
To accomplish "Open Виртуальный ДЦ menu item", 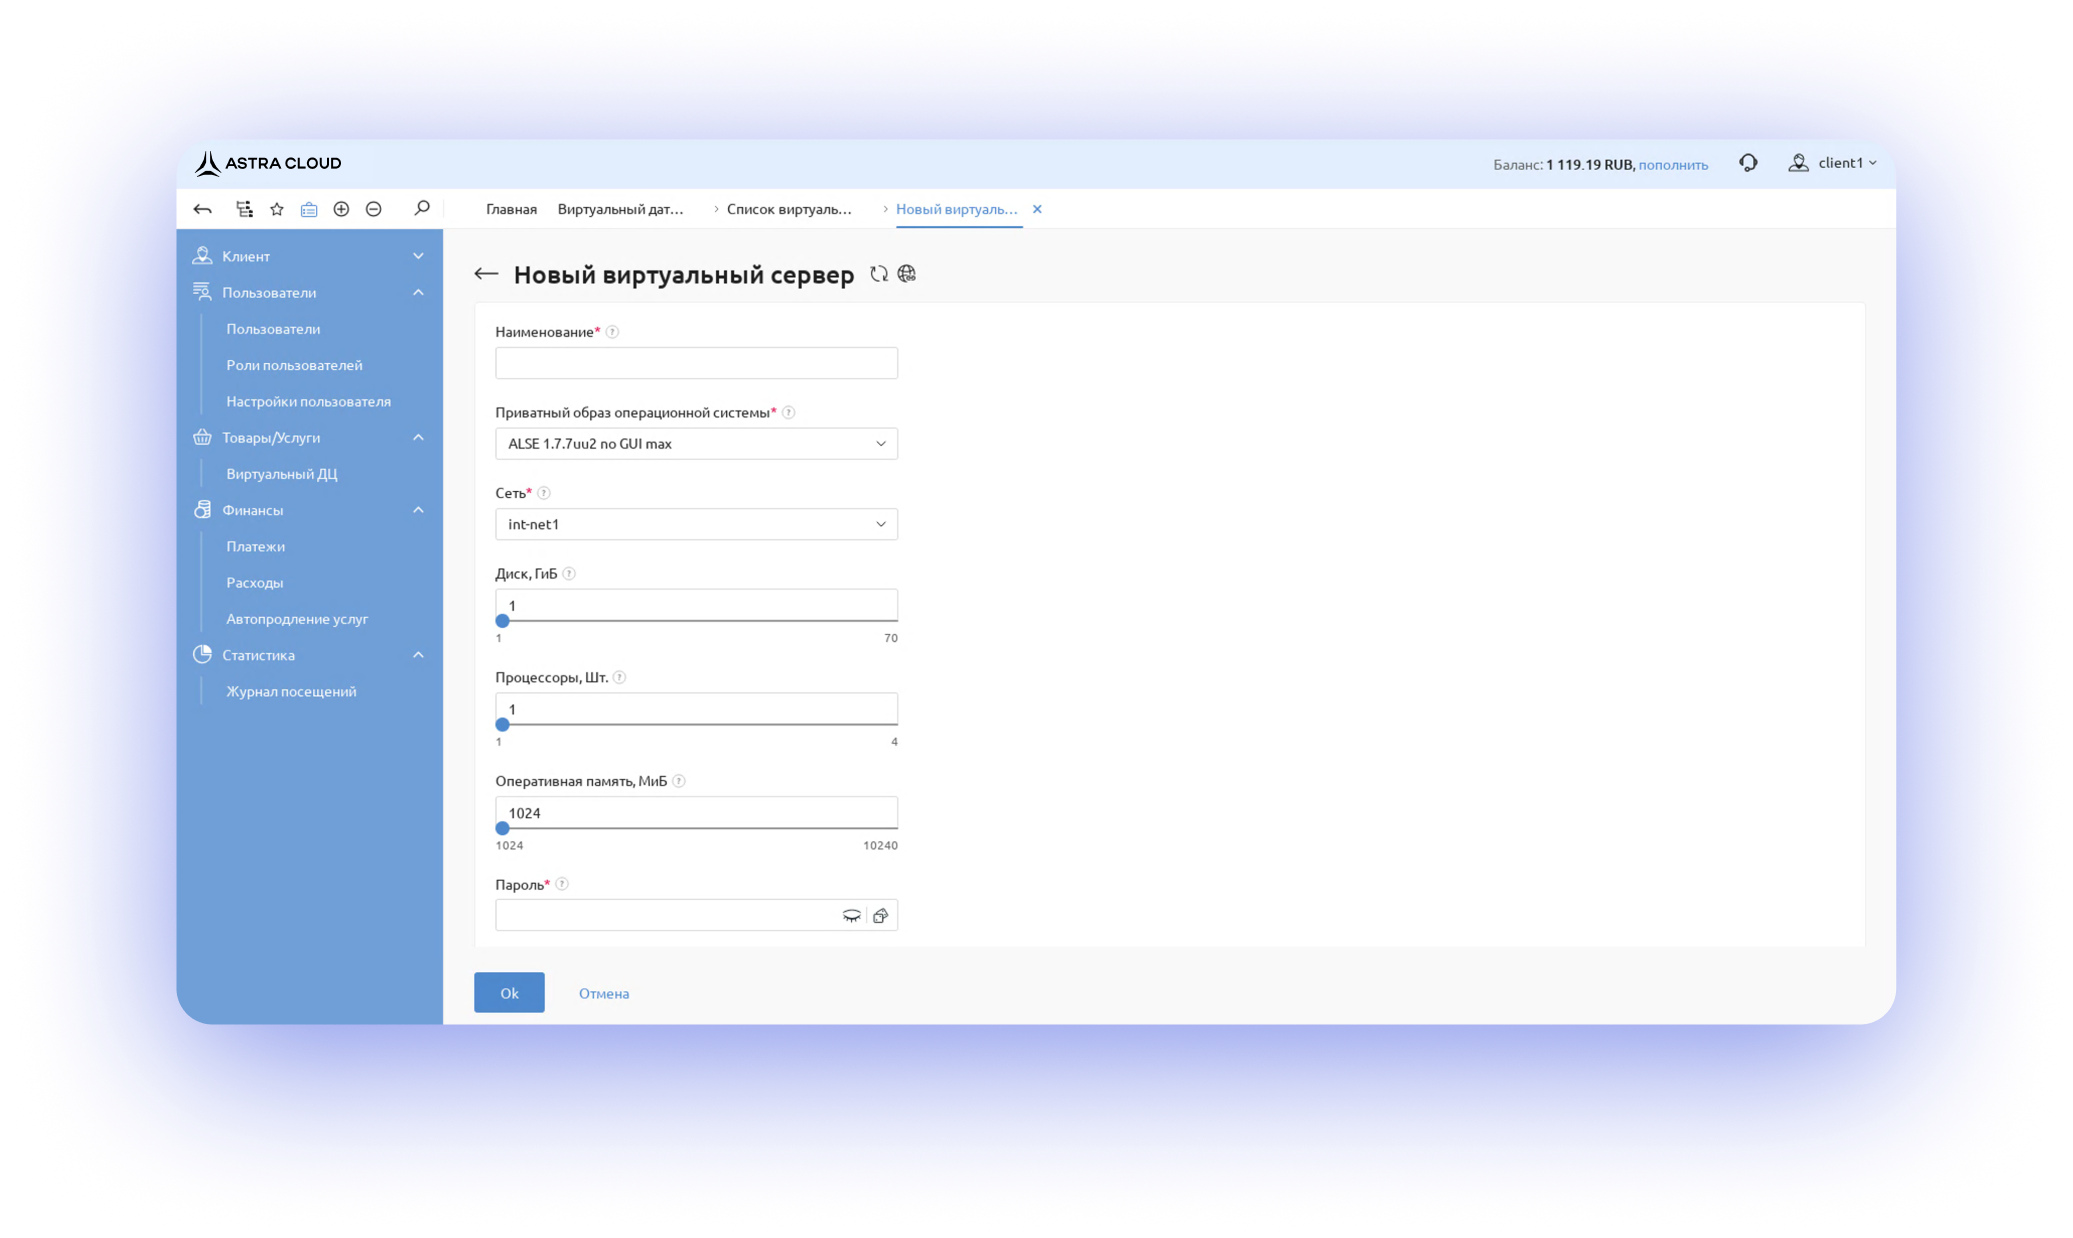I will [281, 474].
